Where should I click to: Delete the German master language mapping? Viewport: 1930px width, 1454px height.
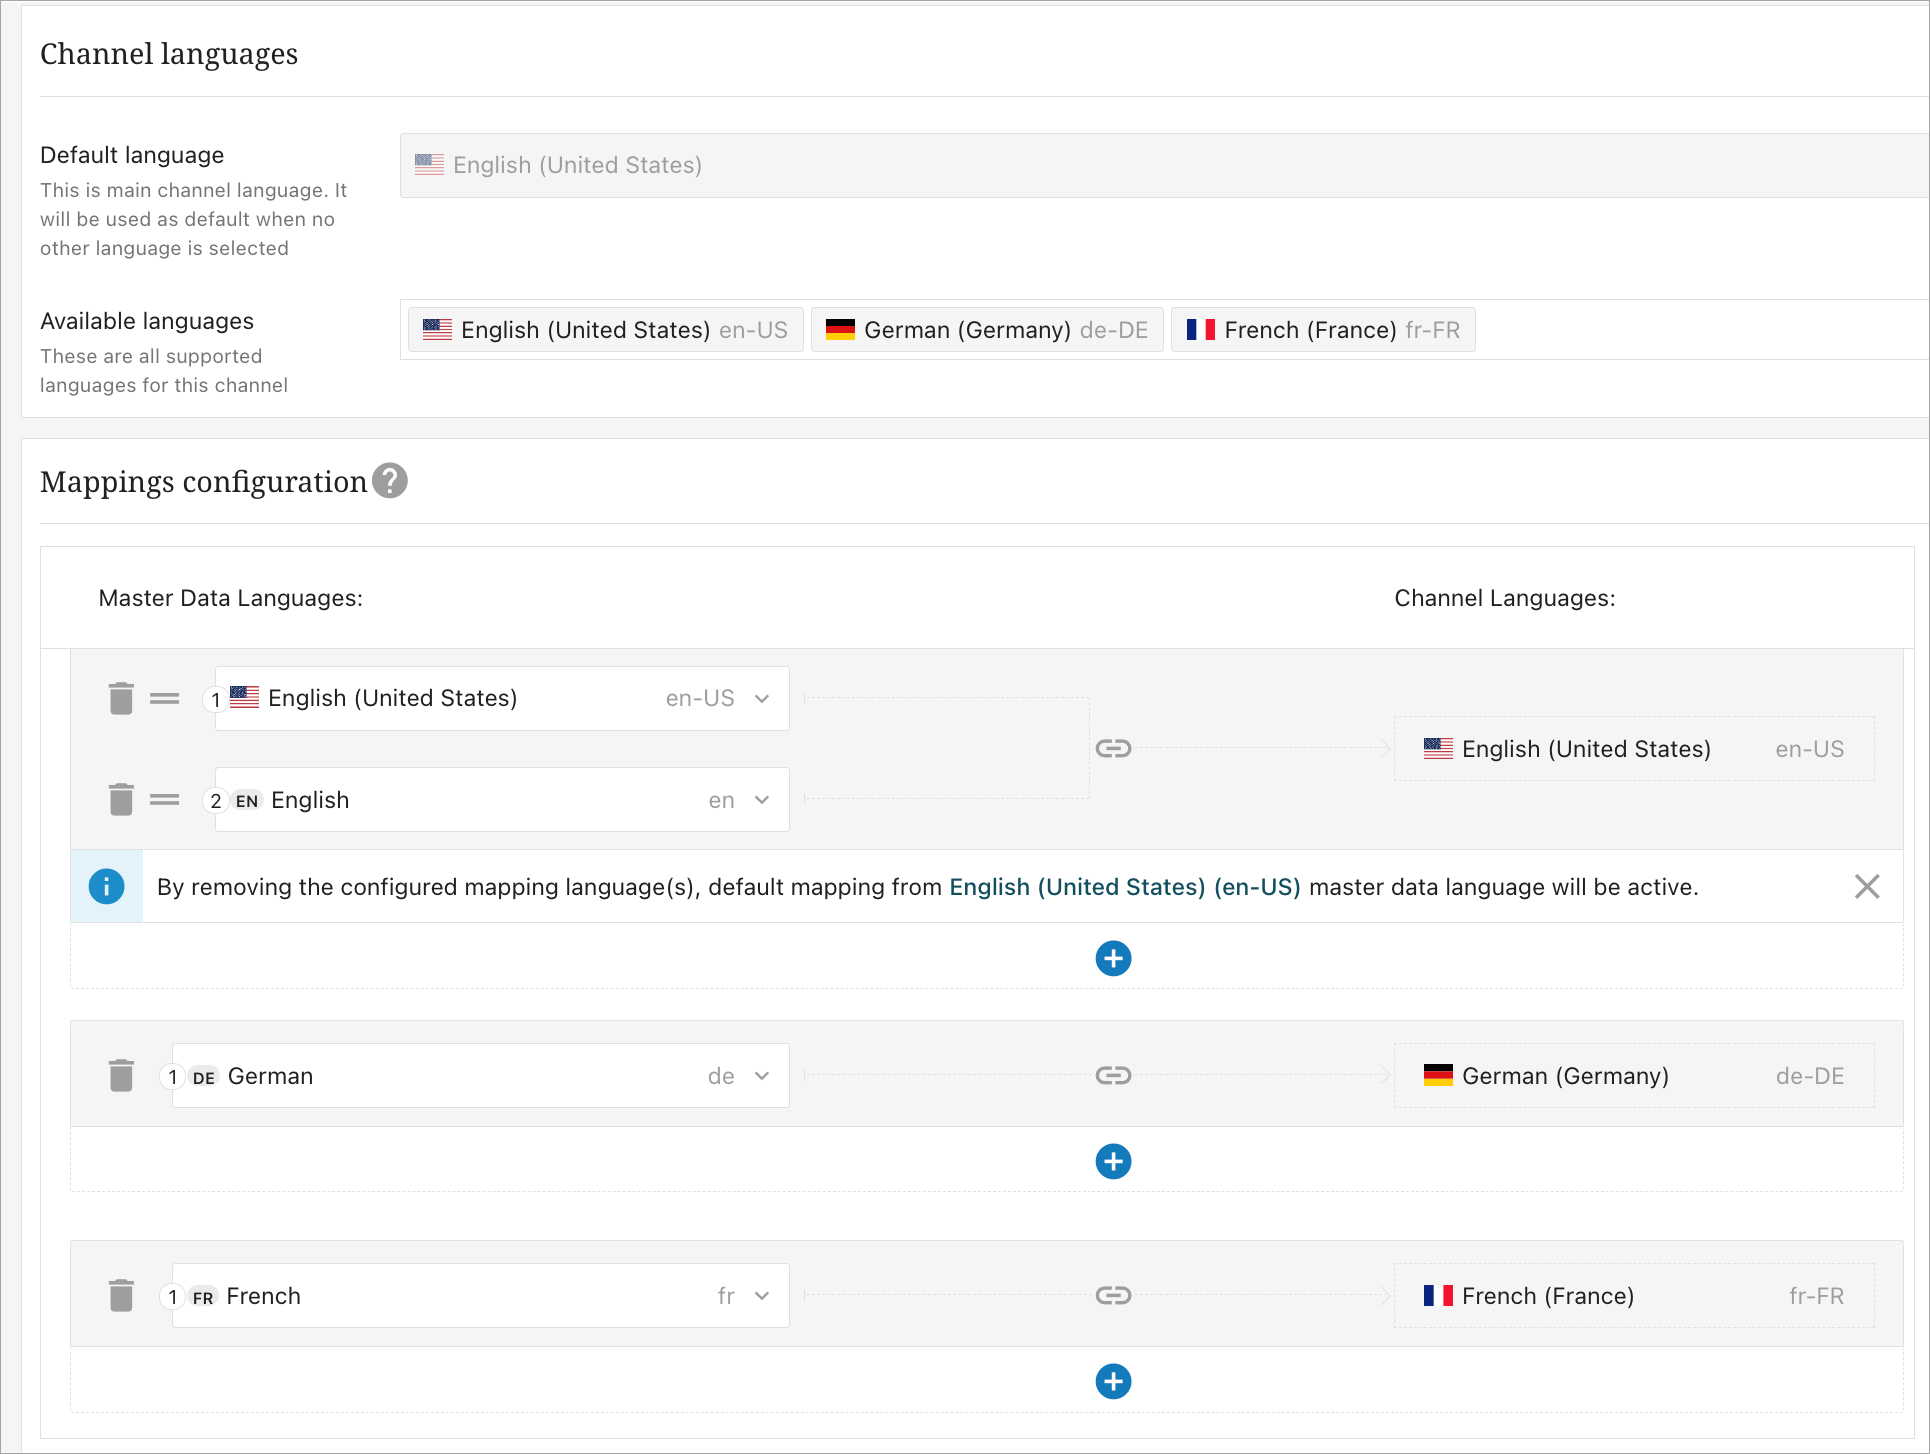[x=121, y=1075]
